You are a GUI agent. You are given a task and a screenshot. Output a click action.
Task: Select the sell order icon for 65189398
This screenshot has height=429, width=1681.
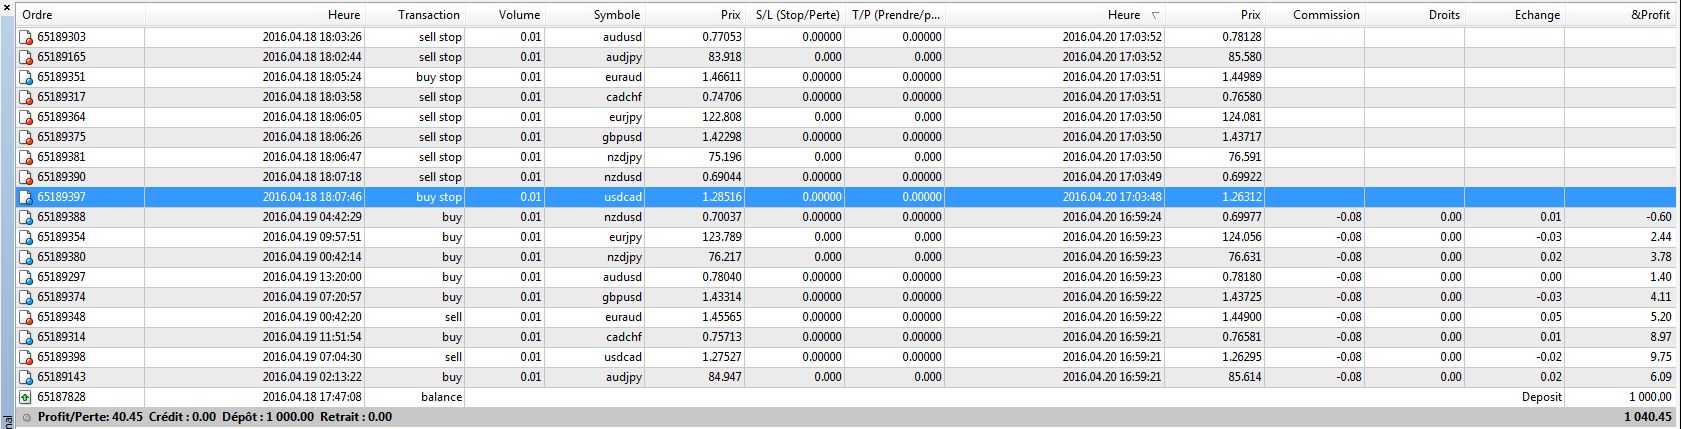(x=26, y=357)
